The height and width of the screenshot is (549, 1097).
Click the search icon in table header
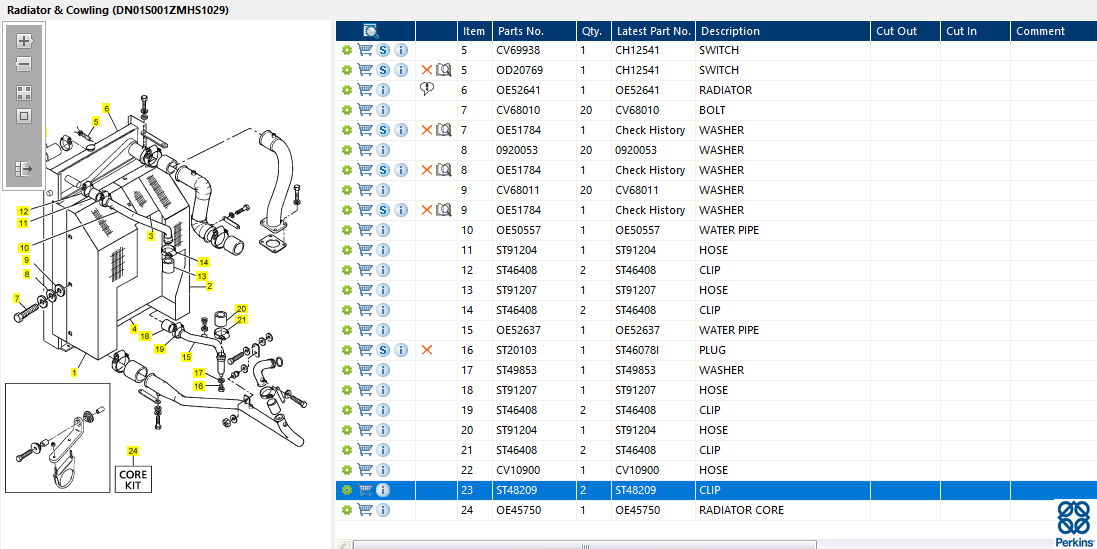tap(371, 31)
